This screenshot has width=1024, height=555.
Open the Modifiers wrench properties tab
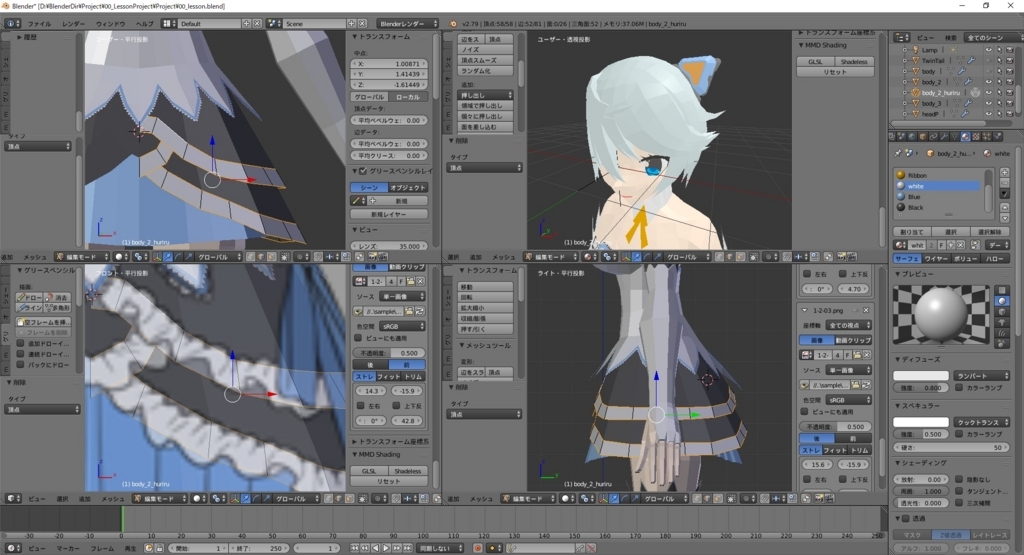944,136
